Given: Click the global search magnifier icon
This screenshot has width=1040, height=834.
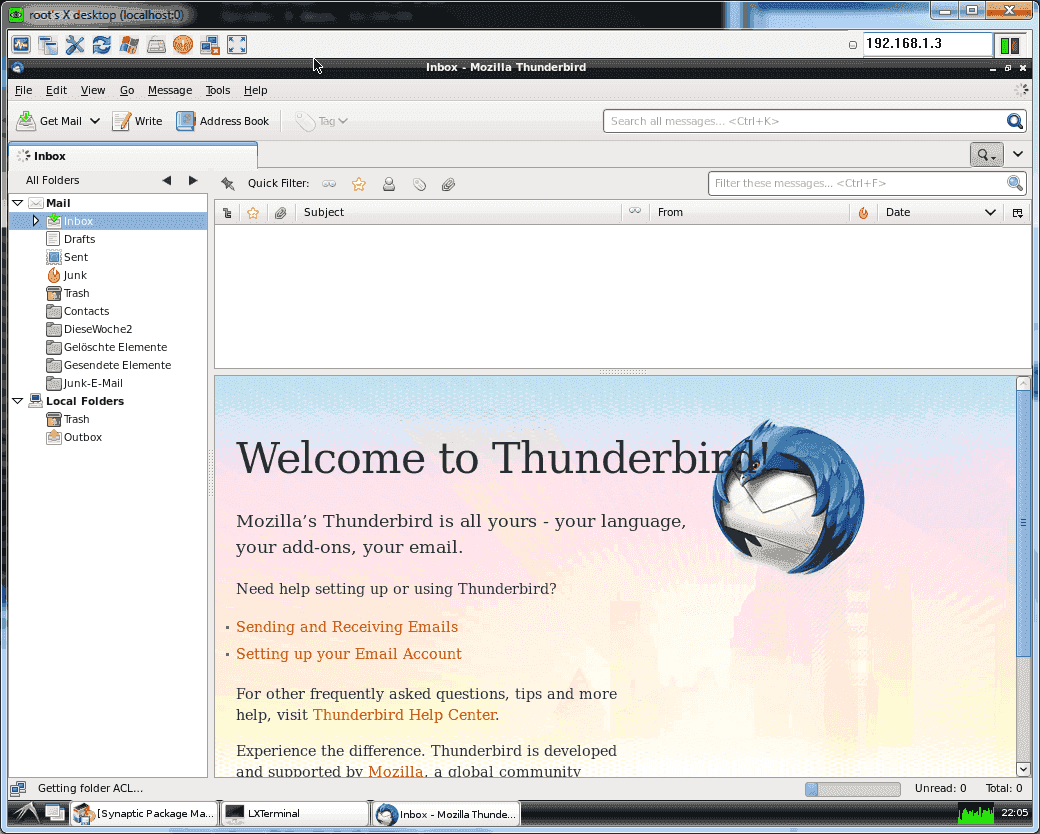Looking at the screenshot, I should pos(1014,121).
